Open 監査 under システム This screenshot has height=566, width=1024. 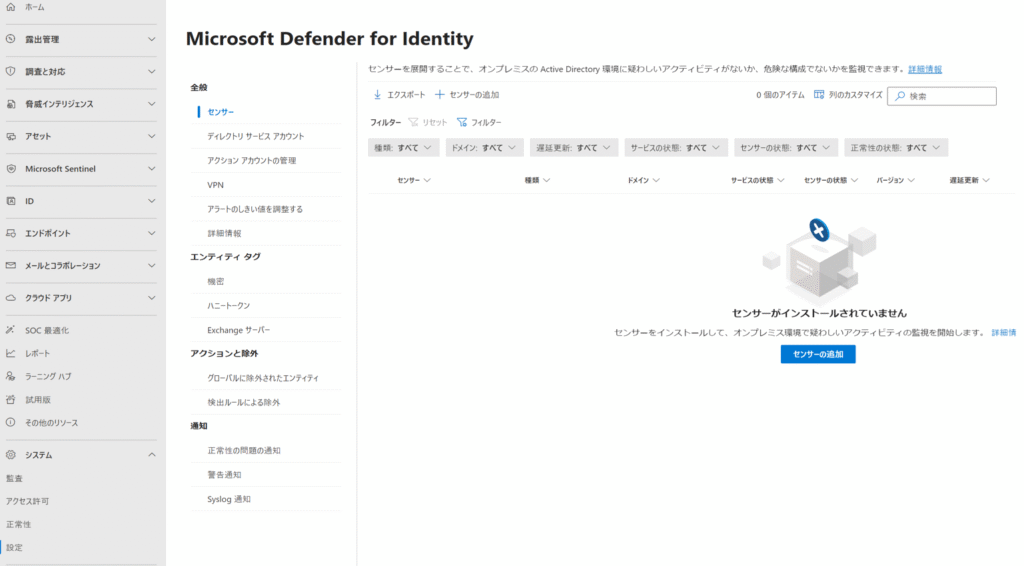click(x=14, y=479)
